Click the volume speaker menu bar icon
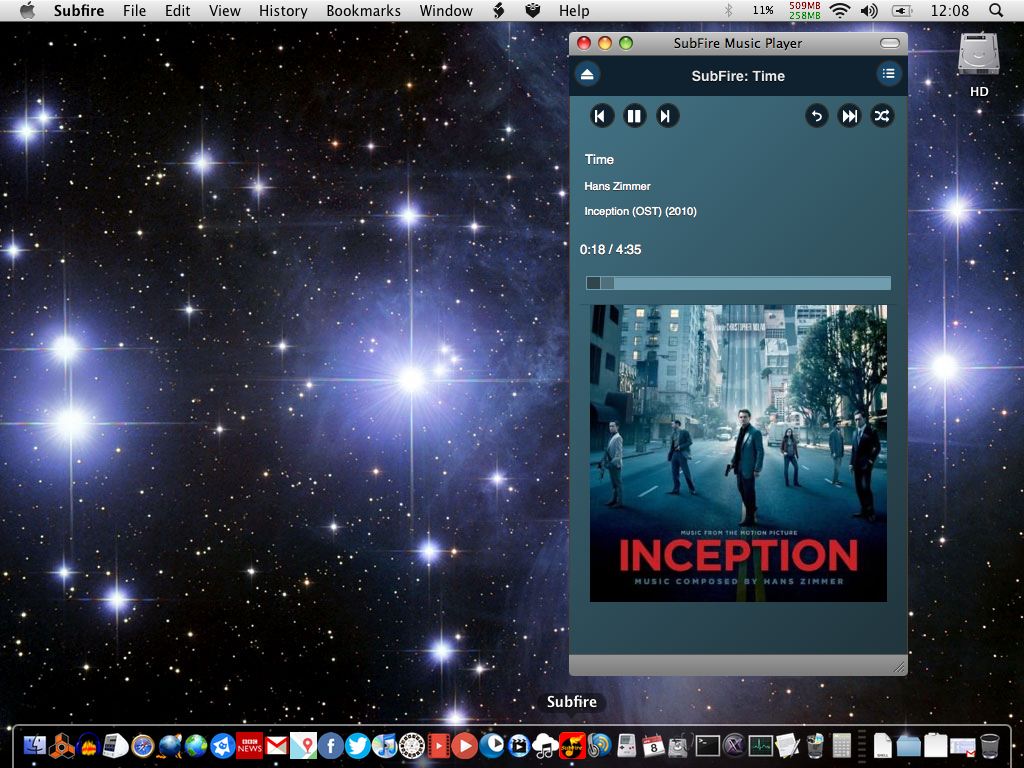 pos(869,10)
